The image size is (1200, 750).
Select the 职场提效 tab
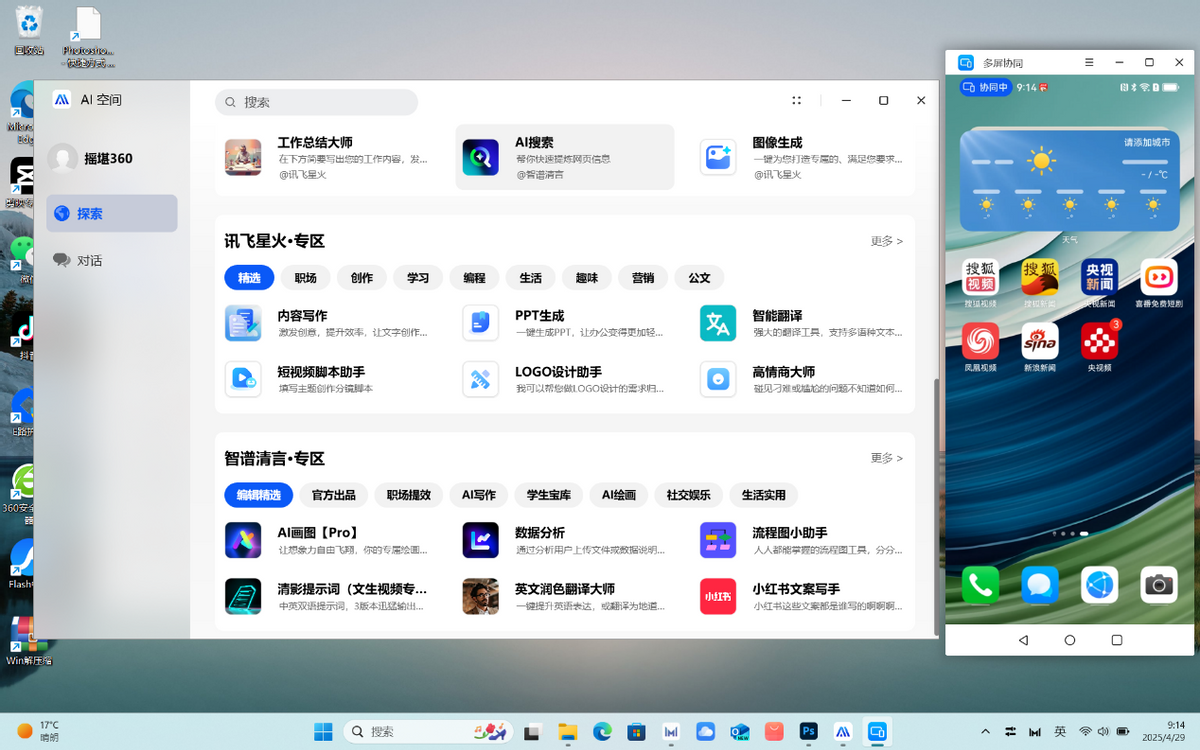tap(409, 495)
